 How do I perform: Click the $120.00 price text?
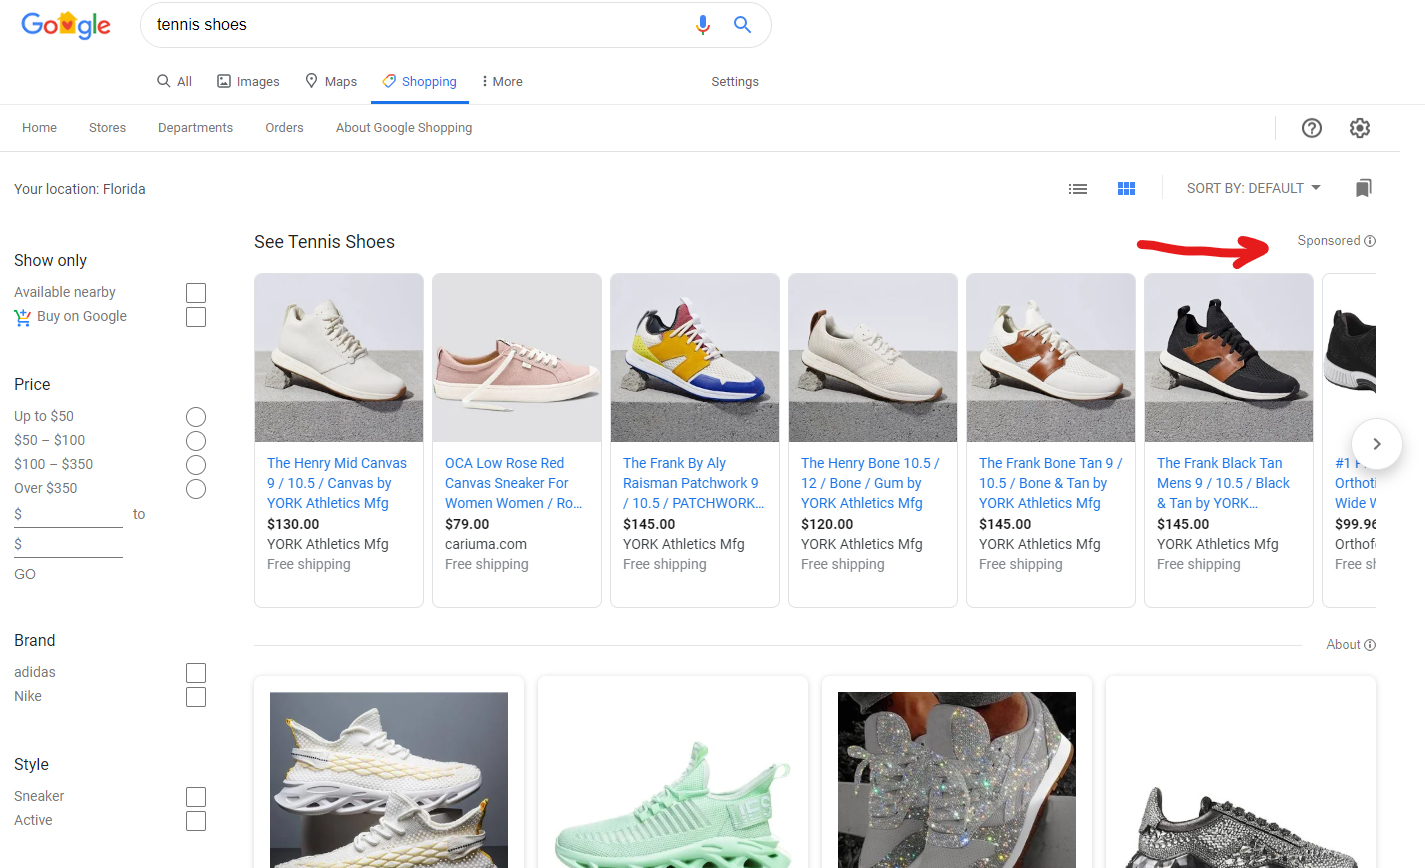[x=827, y=524]
